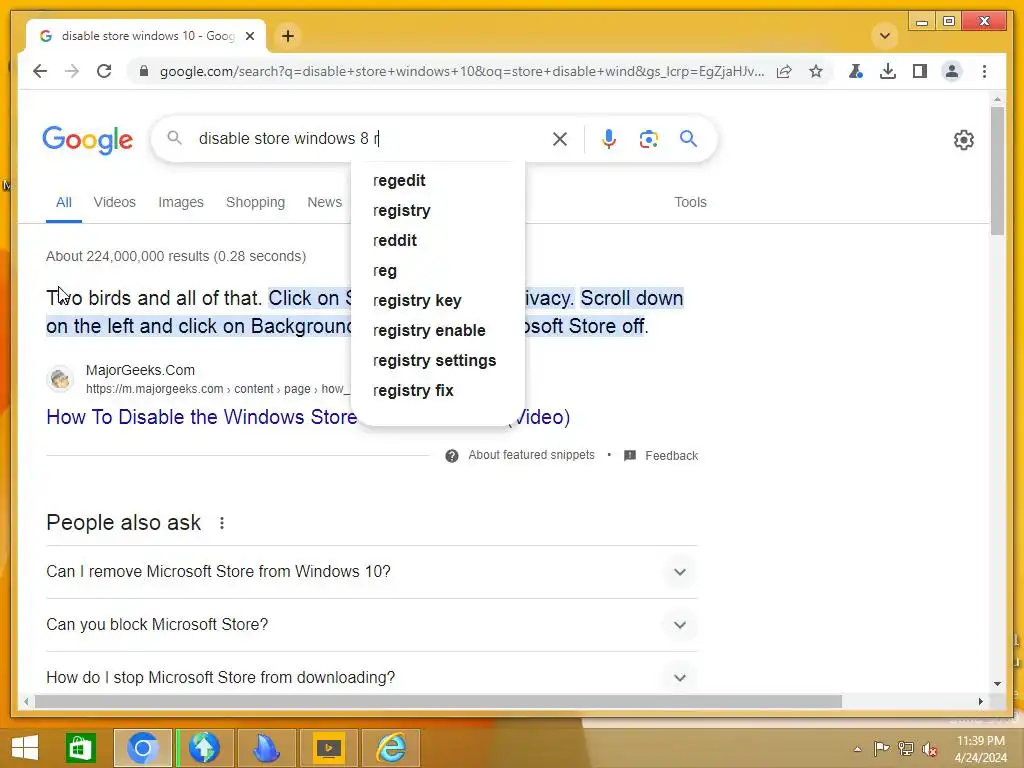Open a new tab with the plus button
This screenshot has width=1024, height=768.
[288, 36]
